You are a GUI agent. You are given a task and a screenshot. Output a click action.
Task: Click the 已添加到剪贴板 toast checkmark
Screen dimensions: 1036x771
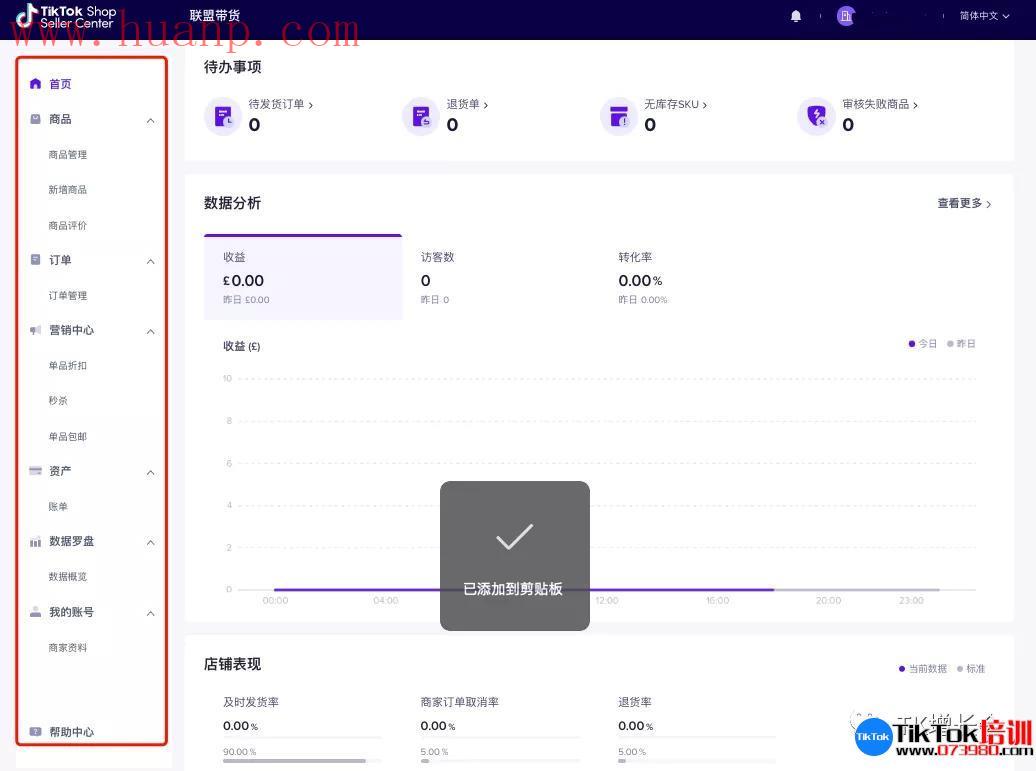point(515,536)
